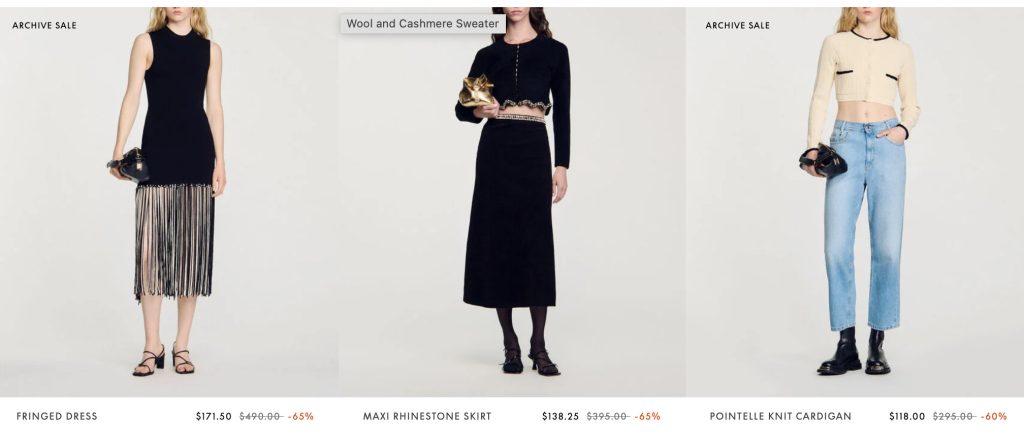Click the crossed-out $395.00 original price

607,416
